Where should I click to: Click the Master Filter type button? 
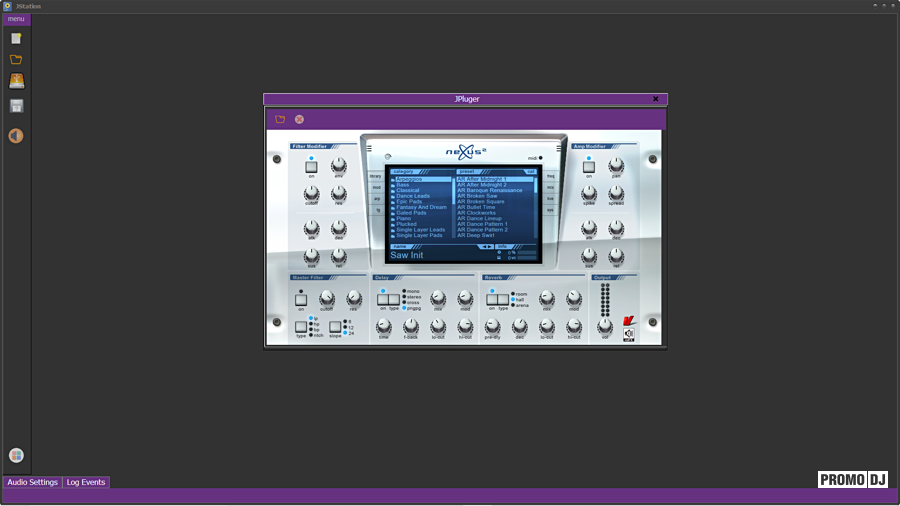301,327
